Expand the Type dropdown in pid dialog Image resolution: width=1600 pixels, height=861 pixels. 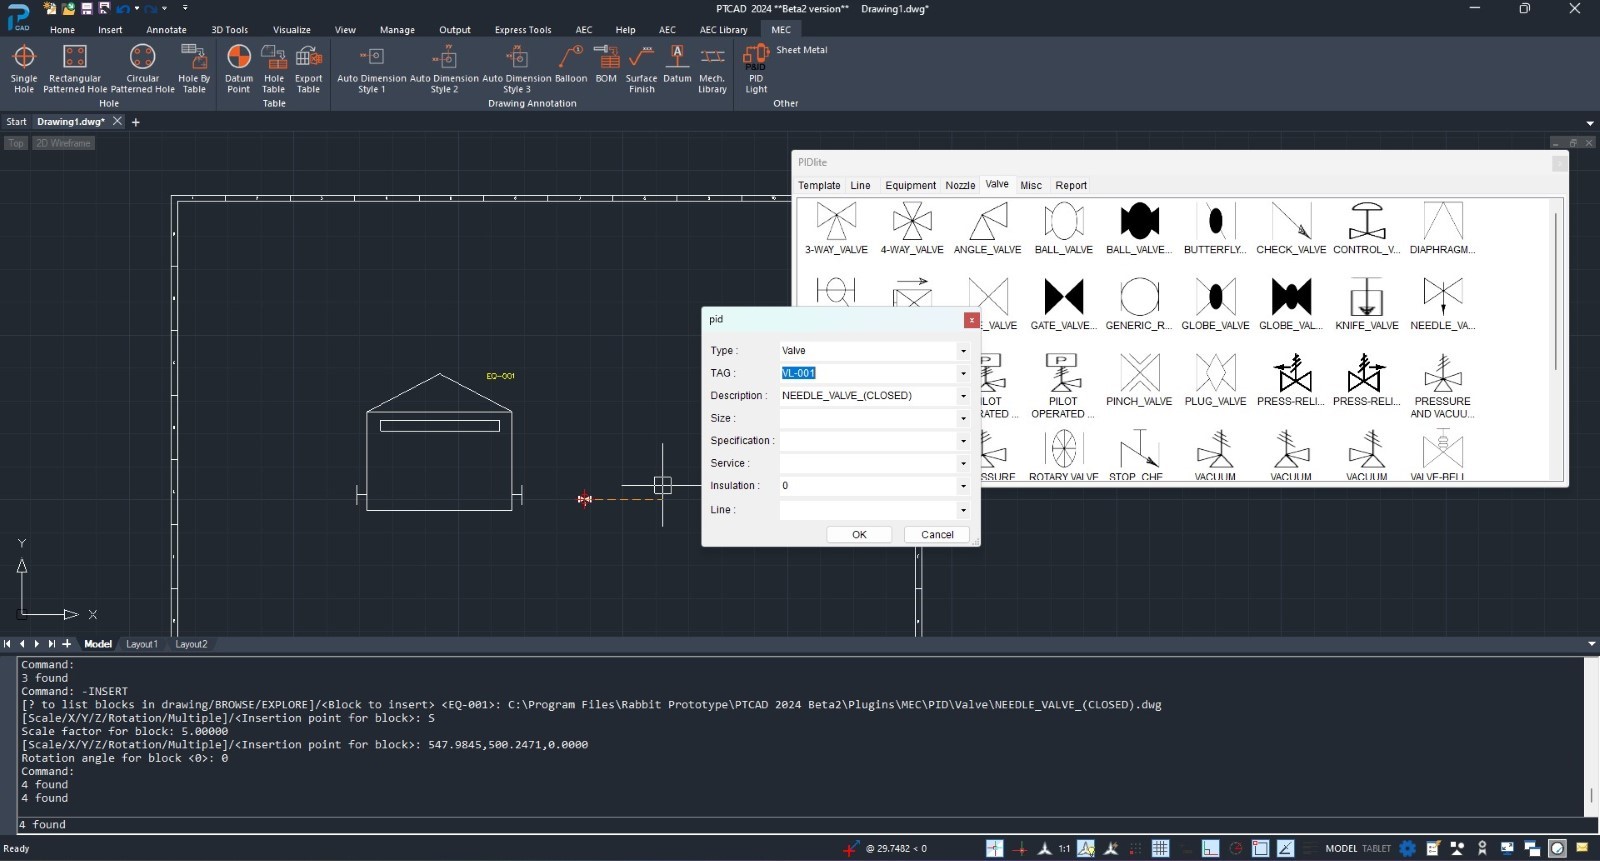point(963,351)
